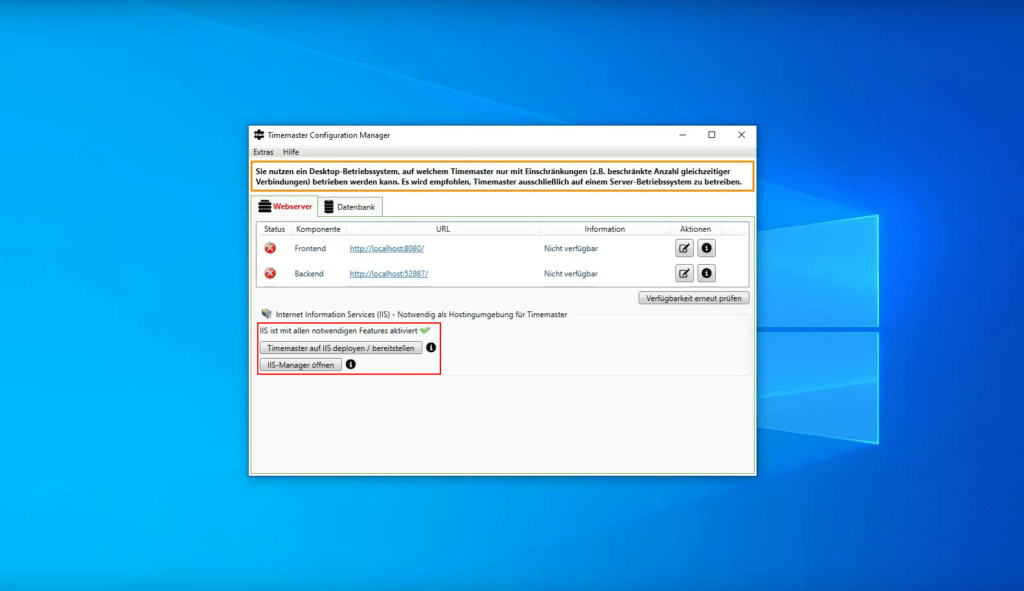Click the Timemaster app icon in title bar
The image size is (1024, 591).
pos(259,135)
